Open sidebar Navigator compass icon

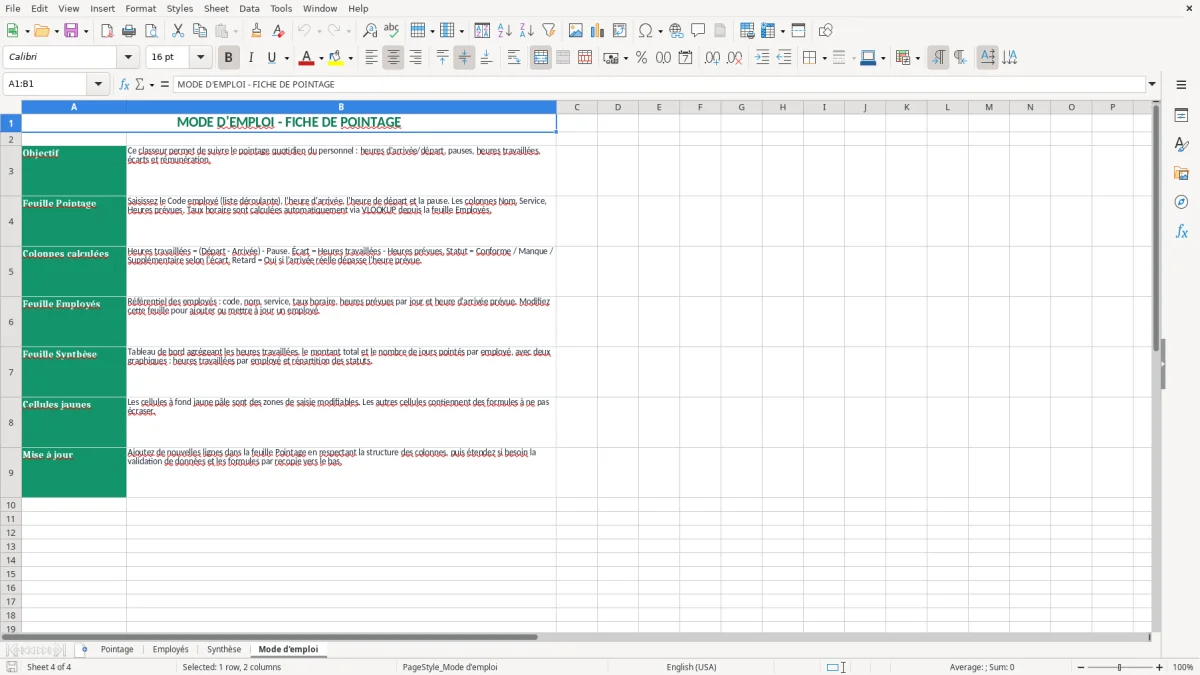pyautogui.click(x=1181, y=202)
